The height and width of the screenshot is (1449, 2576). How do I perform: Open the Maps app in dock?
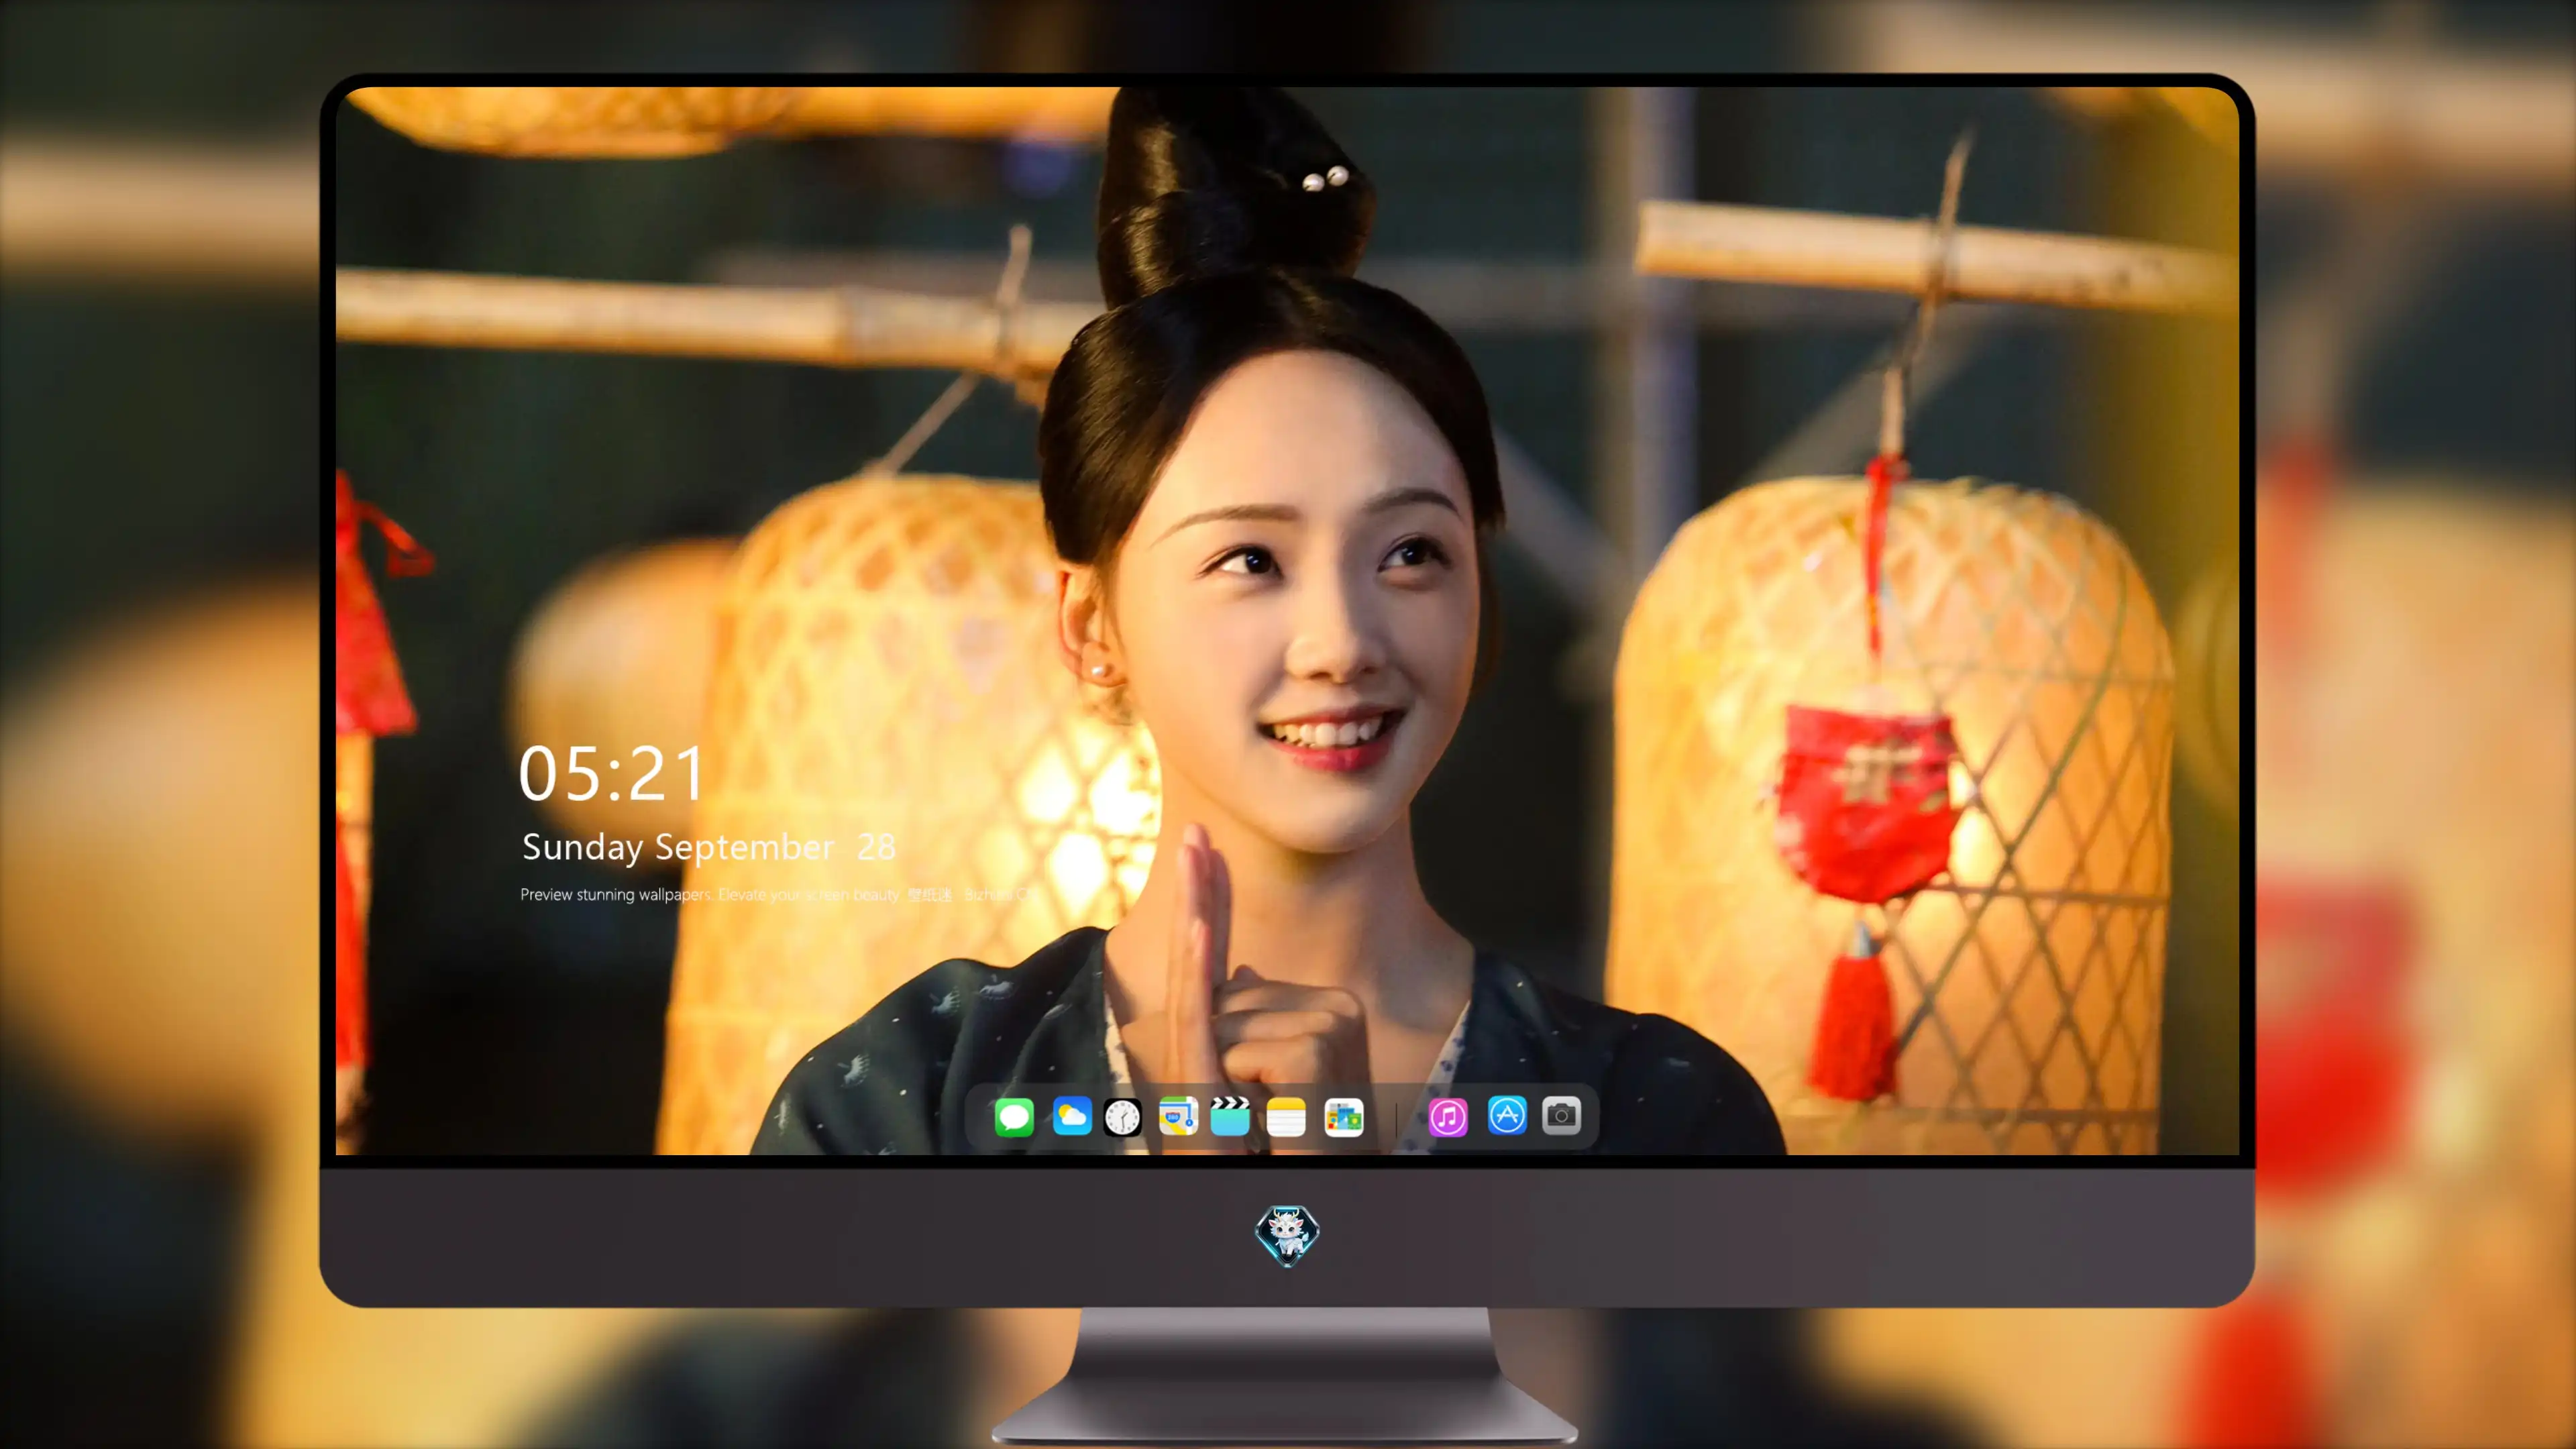(1178, 1116)
